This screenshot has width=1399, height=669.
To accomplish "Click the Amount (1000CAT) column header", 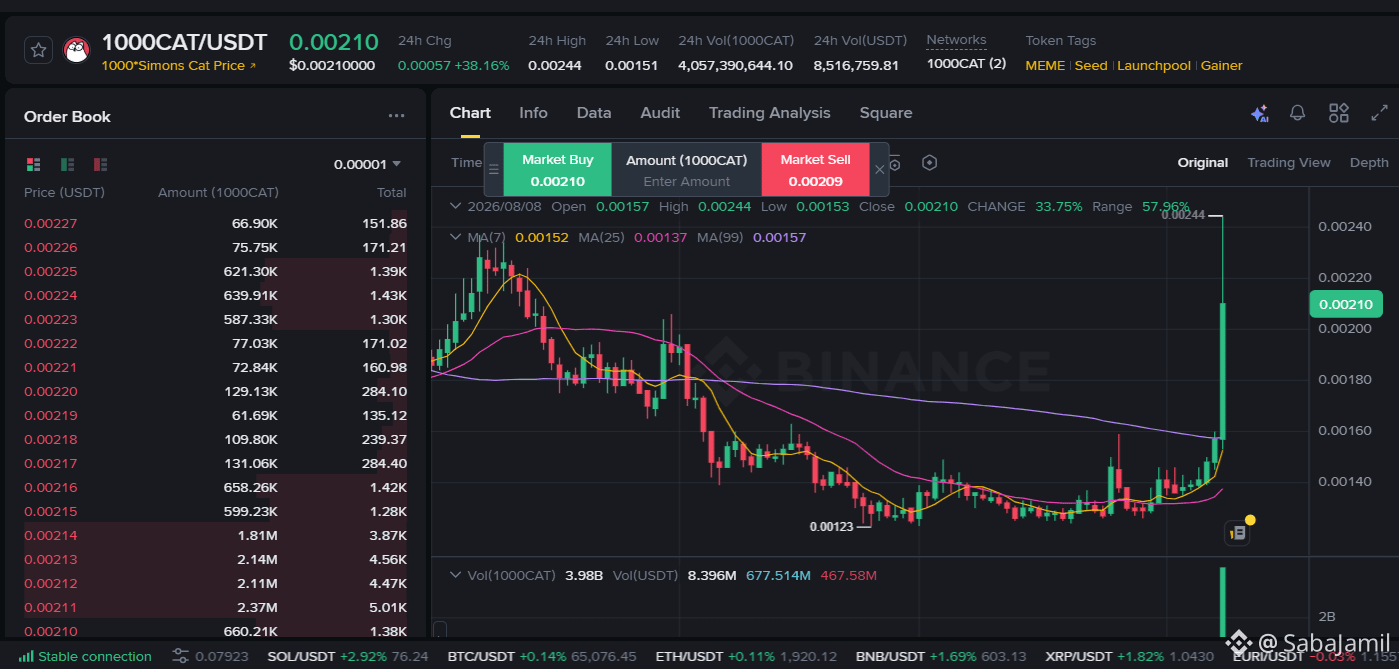I will coord(218,192).
